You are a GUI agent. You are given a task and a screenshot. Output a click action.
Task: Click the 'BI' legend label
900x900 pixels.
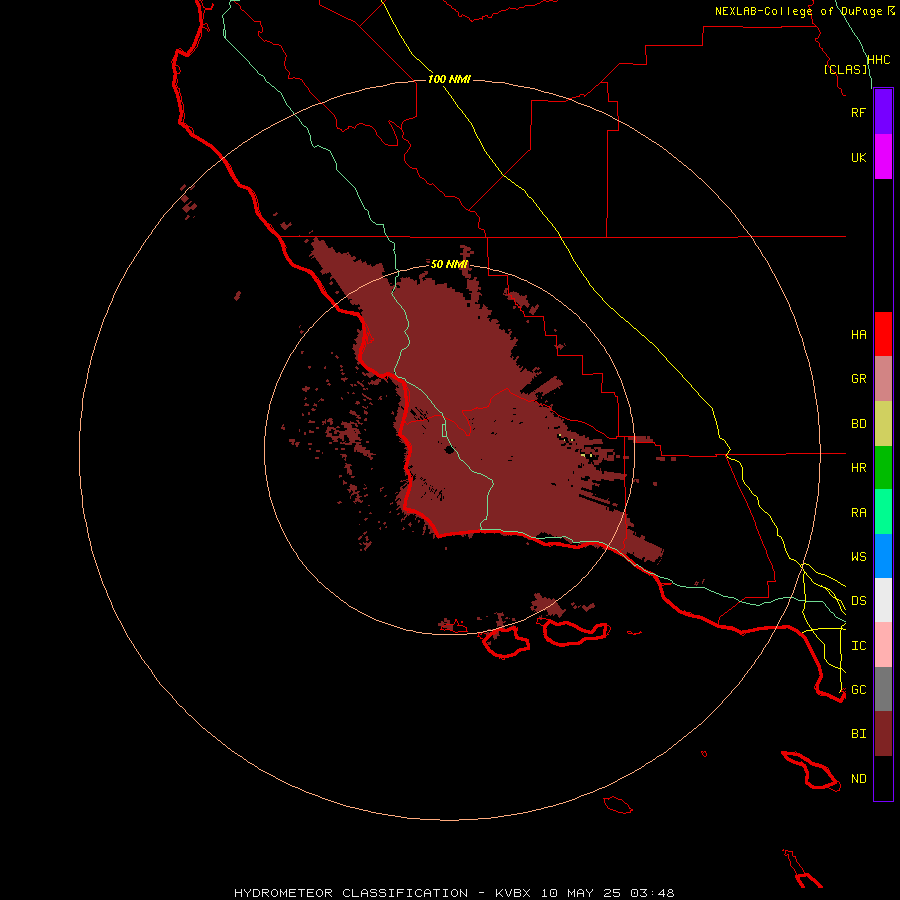point(858,734)
